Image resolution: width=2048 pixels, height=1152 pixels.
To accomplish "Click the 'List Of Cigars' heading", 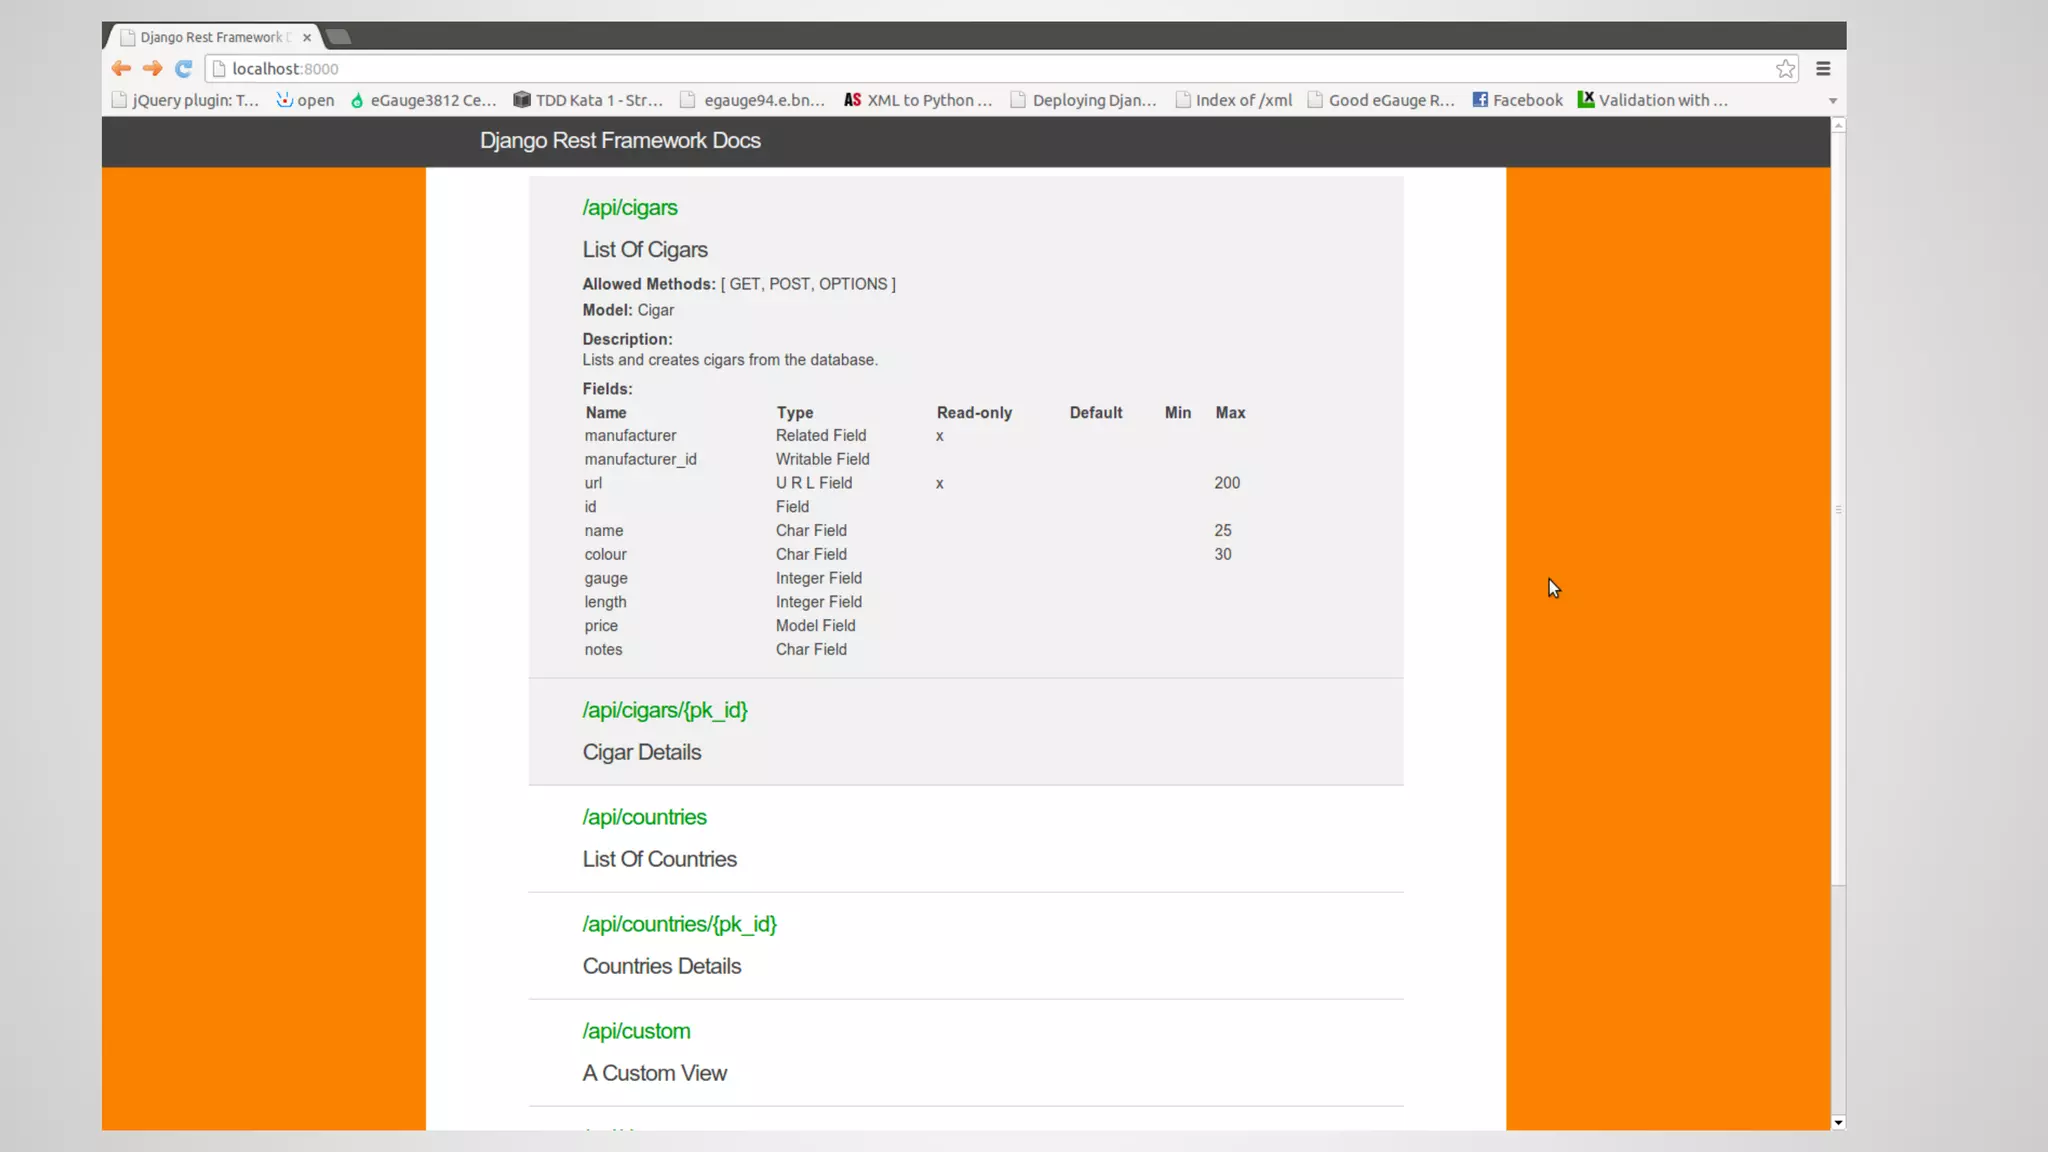I will click(645, 250).
